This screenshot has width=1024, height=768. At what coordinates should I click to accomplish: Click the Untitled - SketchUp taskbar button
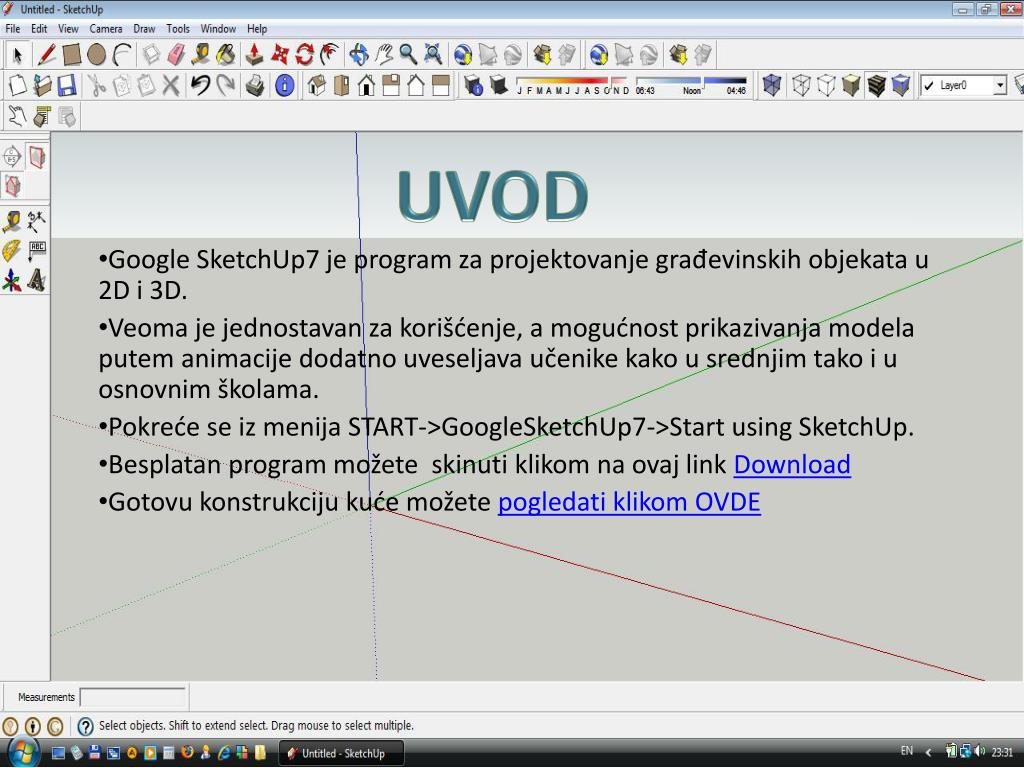point(342,753)
